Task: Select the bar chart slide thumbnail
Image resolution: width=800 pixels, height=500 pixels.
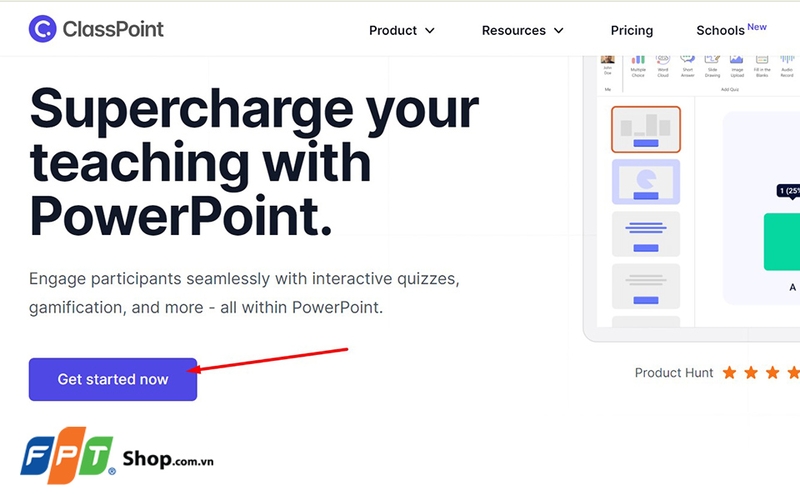Action: pos(645,129)
